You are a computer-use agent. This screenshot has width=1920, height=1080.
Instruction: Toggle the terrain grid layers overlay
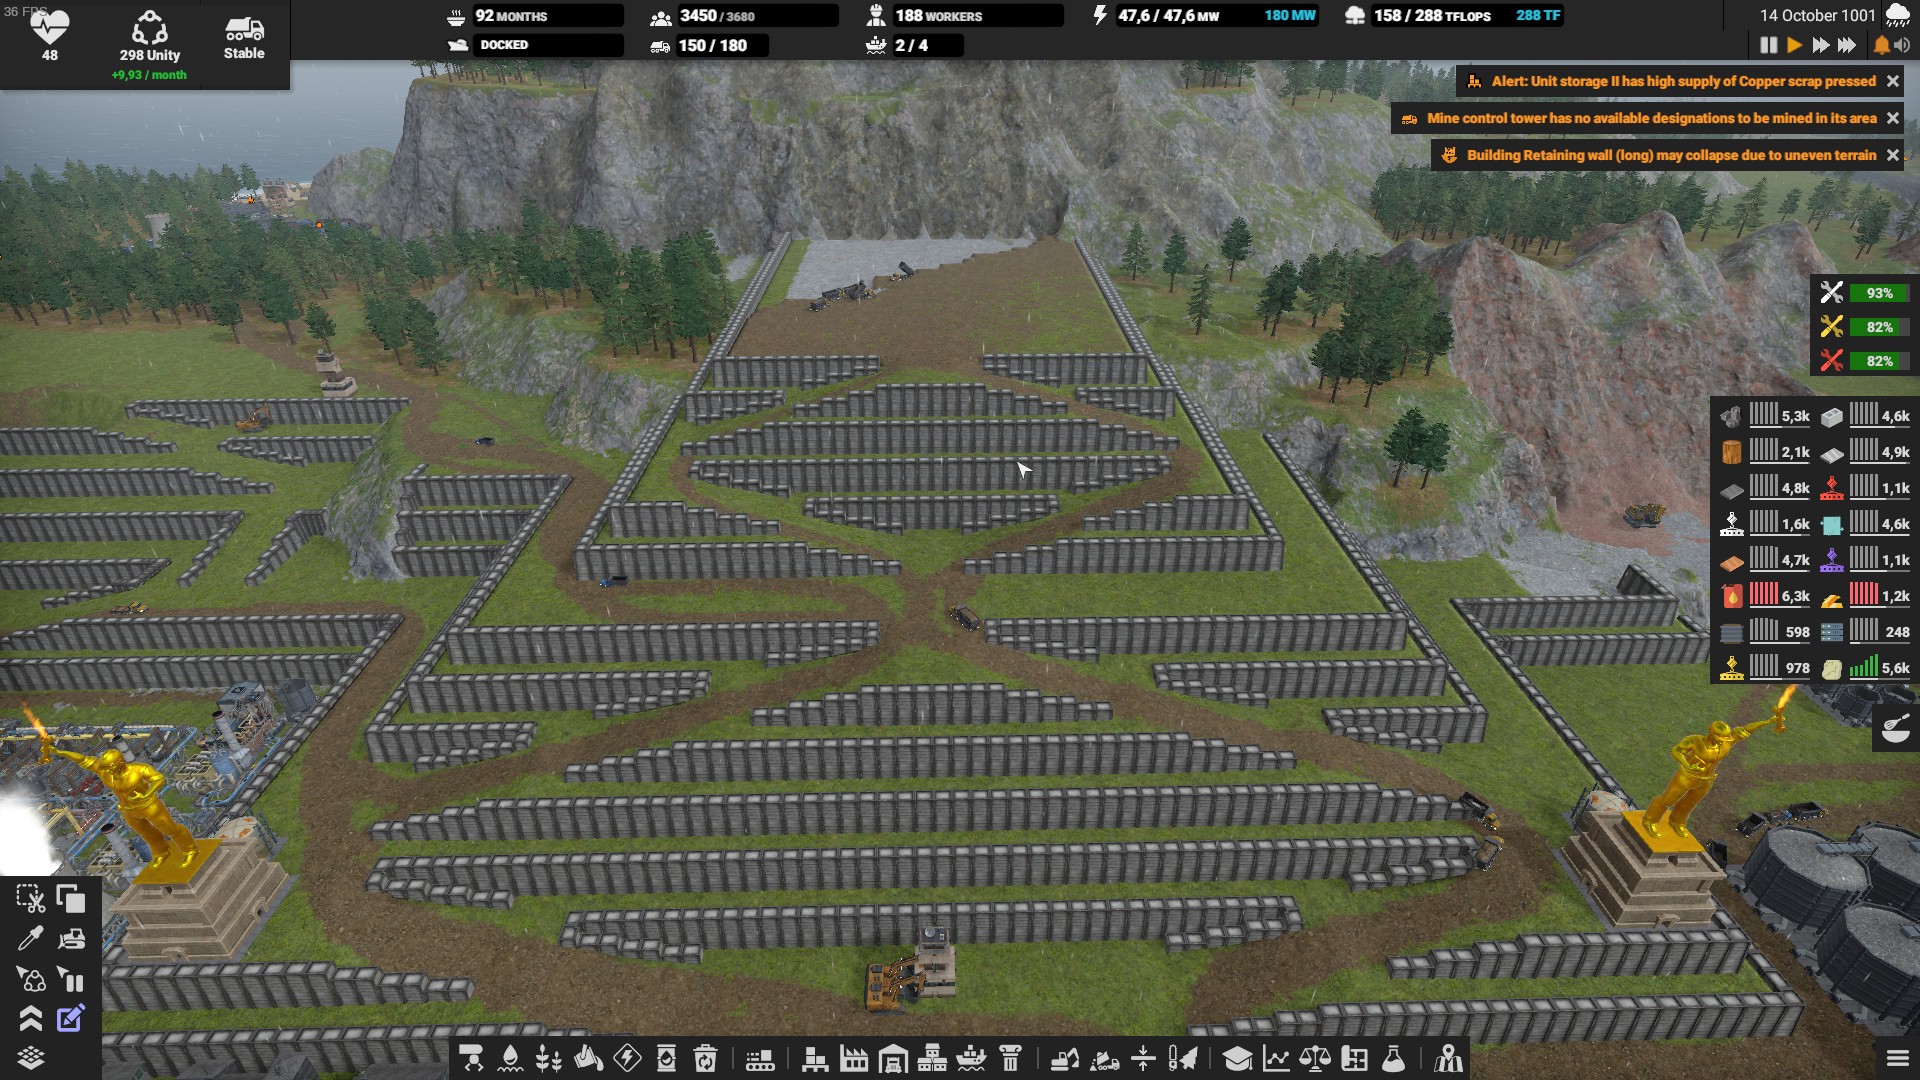click(31, 1058)
